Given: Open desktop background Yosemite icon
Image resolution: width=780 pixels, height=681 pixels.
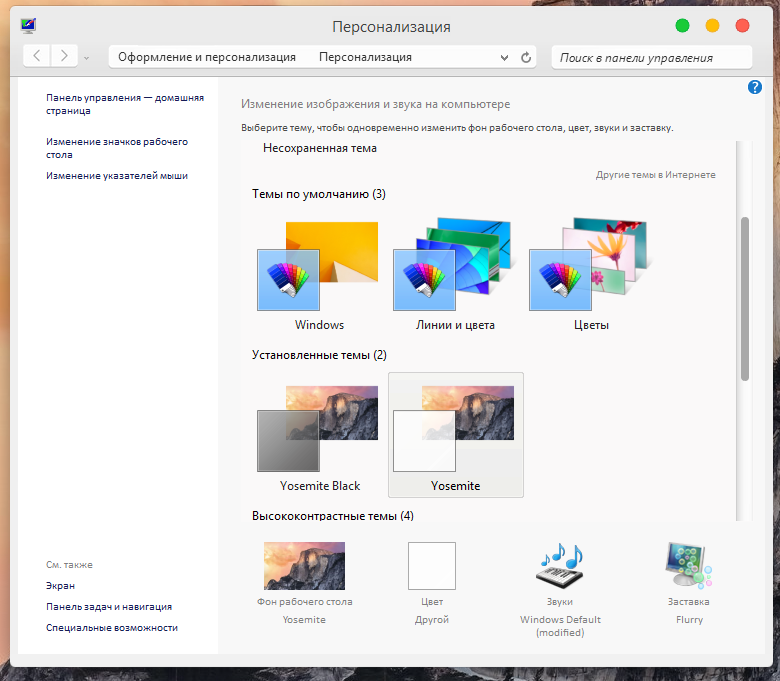Looking at the screenshot, I should click(304, 566).
